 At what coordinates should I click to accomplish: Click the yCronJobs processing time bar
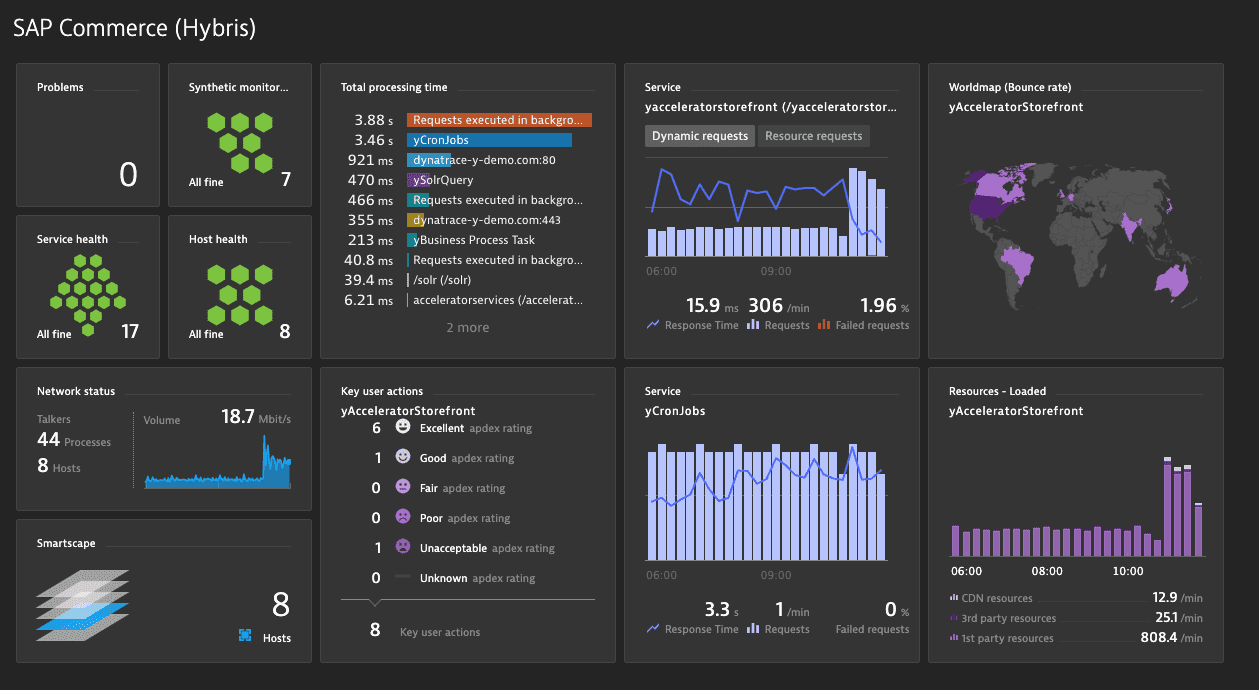[x=489, y=139]
